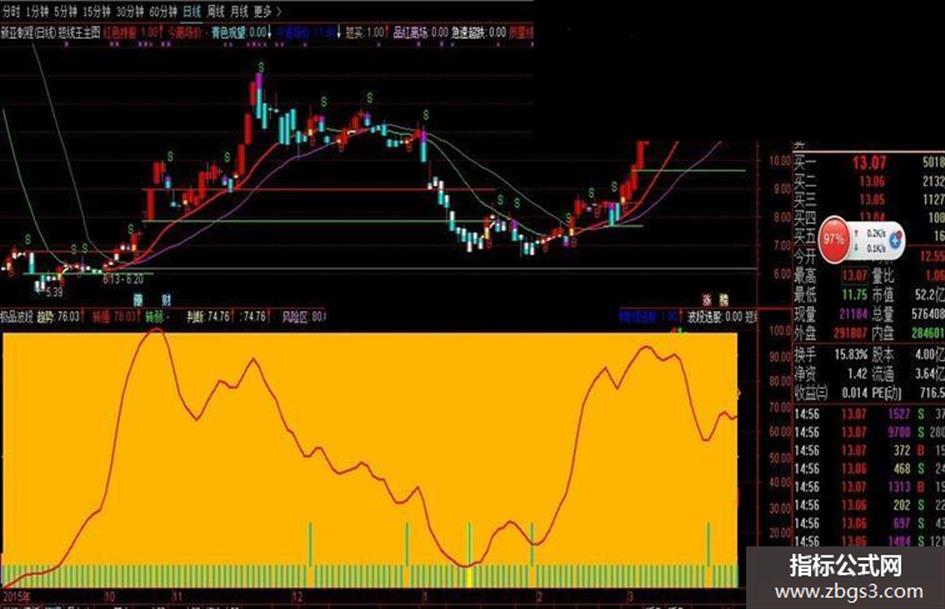Viewport: 945px width, 609px height.
Task: Click the 5.39 low price label
Action: coord(54,292)
